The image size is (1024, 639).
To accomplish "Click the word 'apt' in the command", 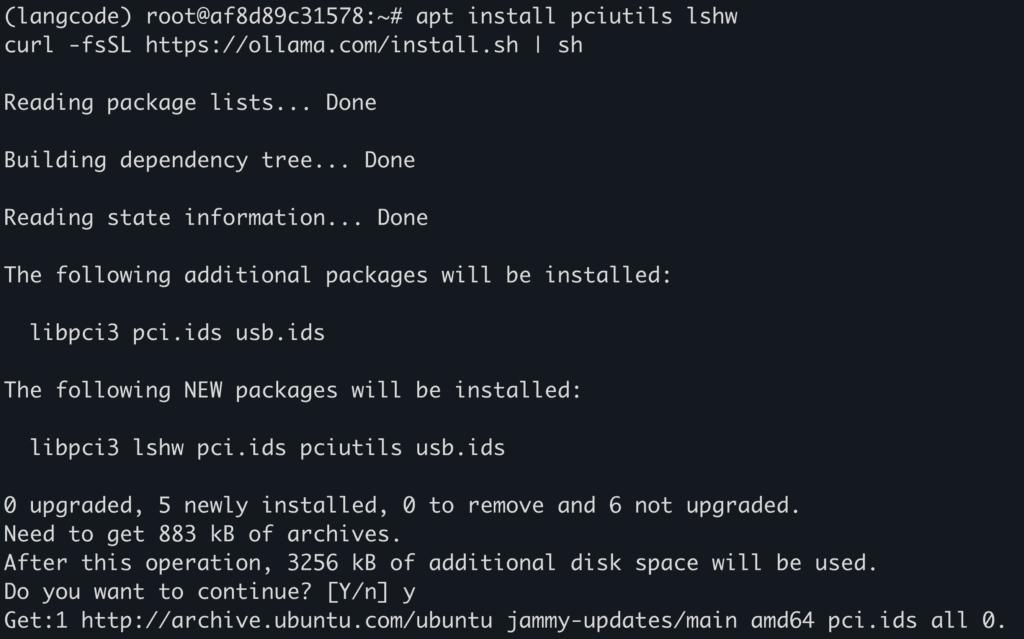I will pyautogui.click(x=434, y=17).
